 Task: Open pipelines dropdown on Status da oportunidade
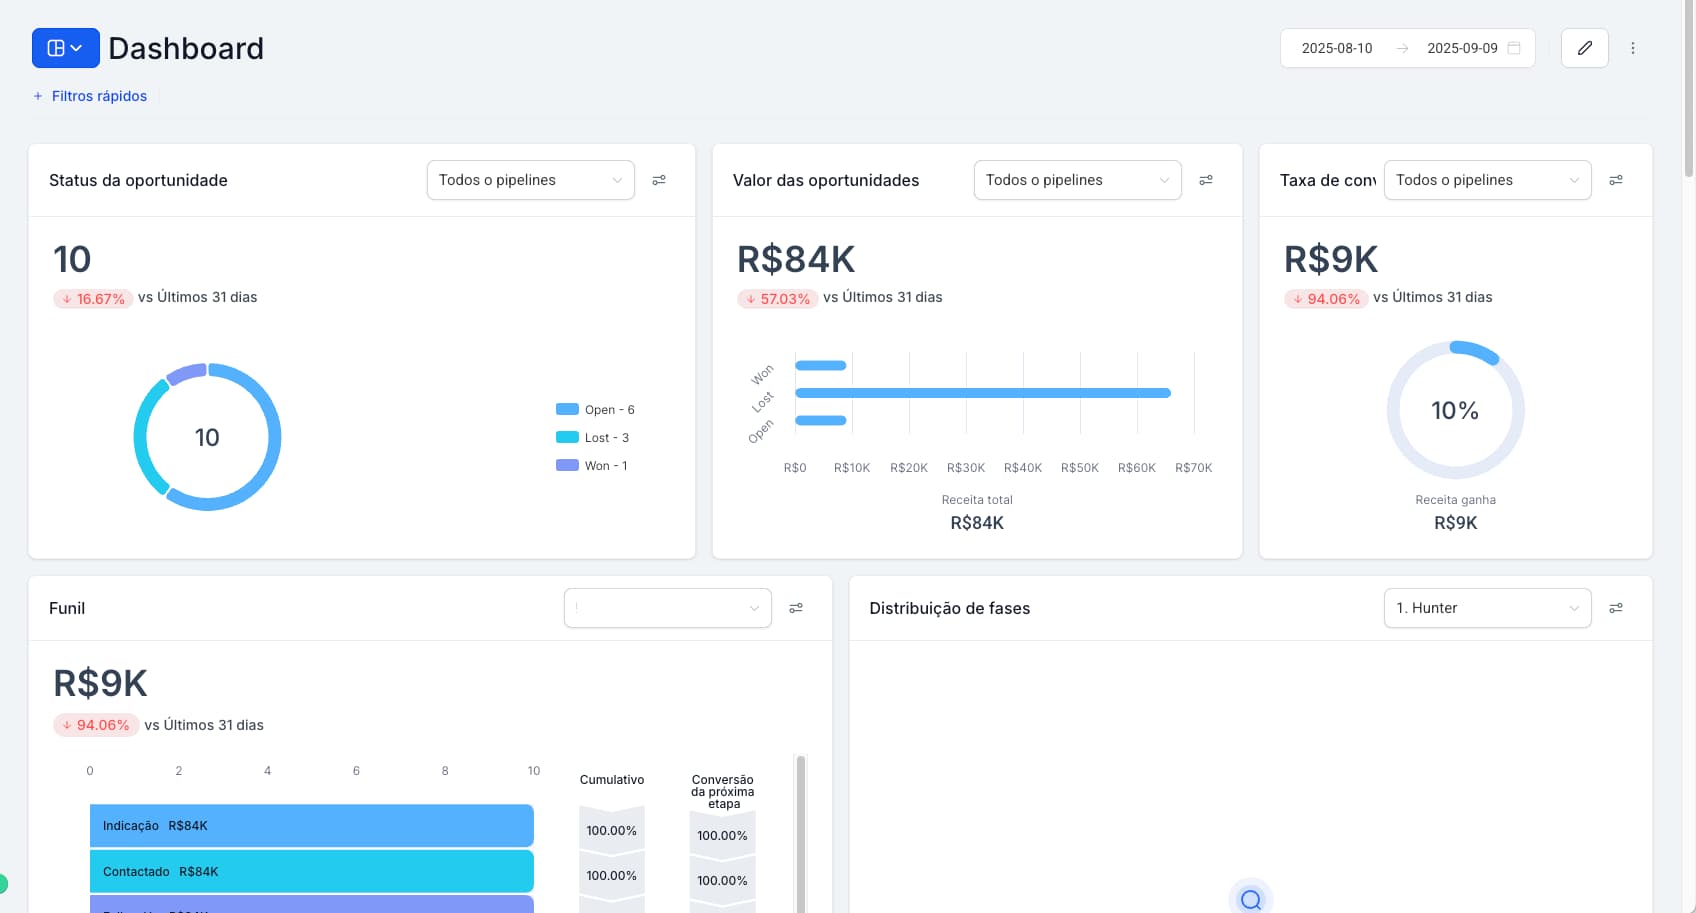pyautogui.click(x=530, y=180)
